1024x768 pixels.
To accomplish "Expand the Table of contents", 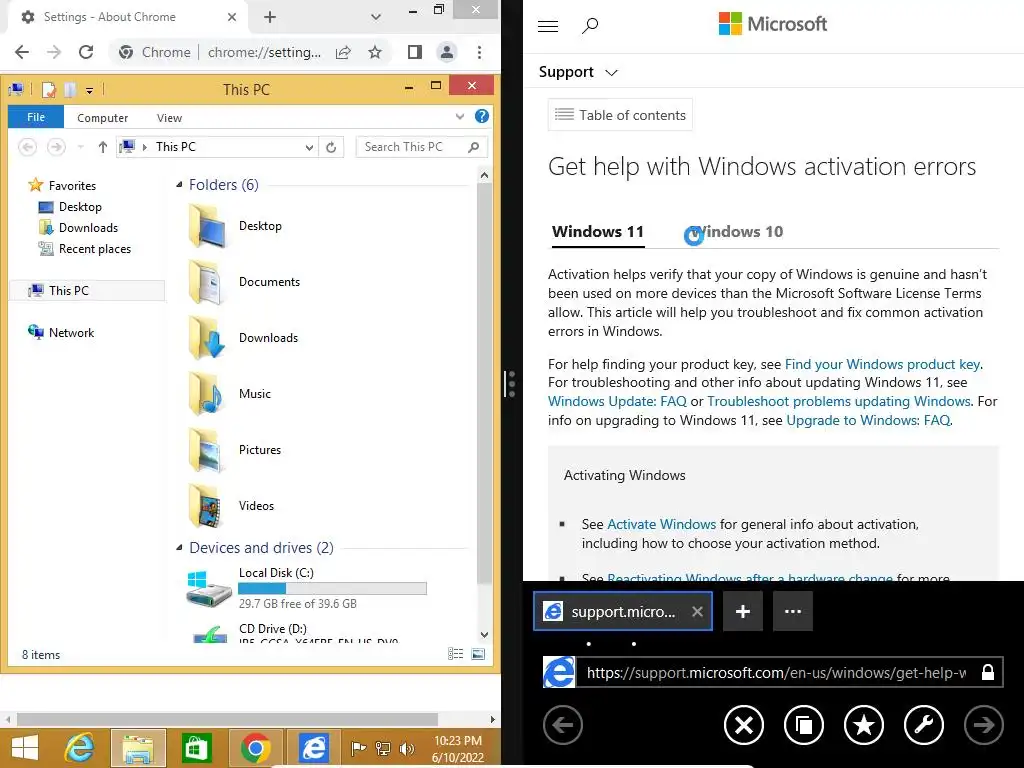I will (620, 115).
